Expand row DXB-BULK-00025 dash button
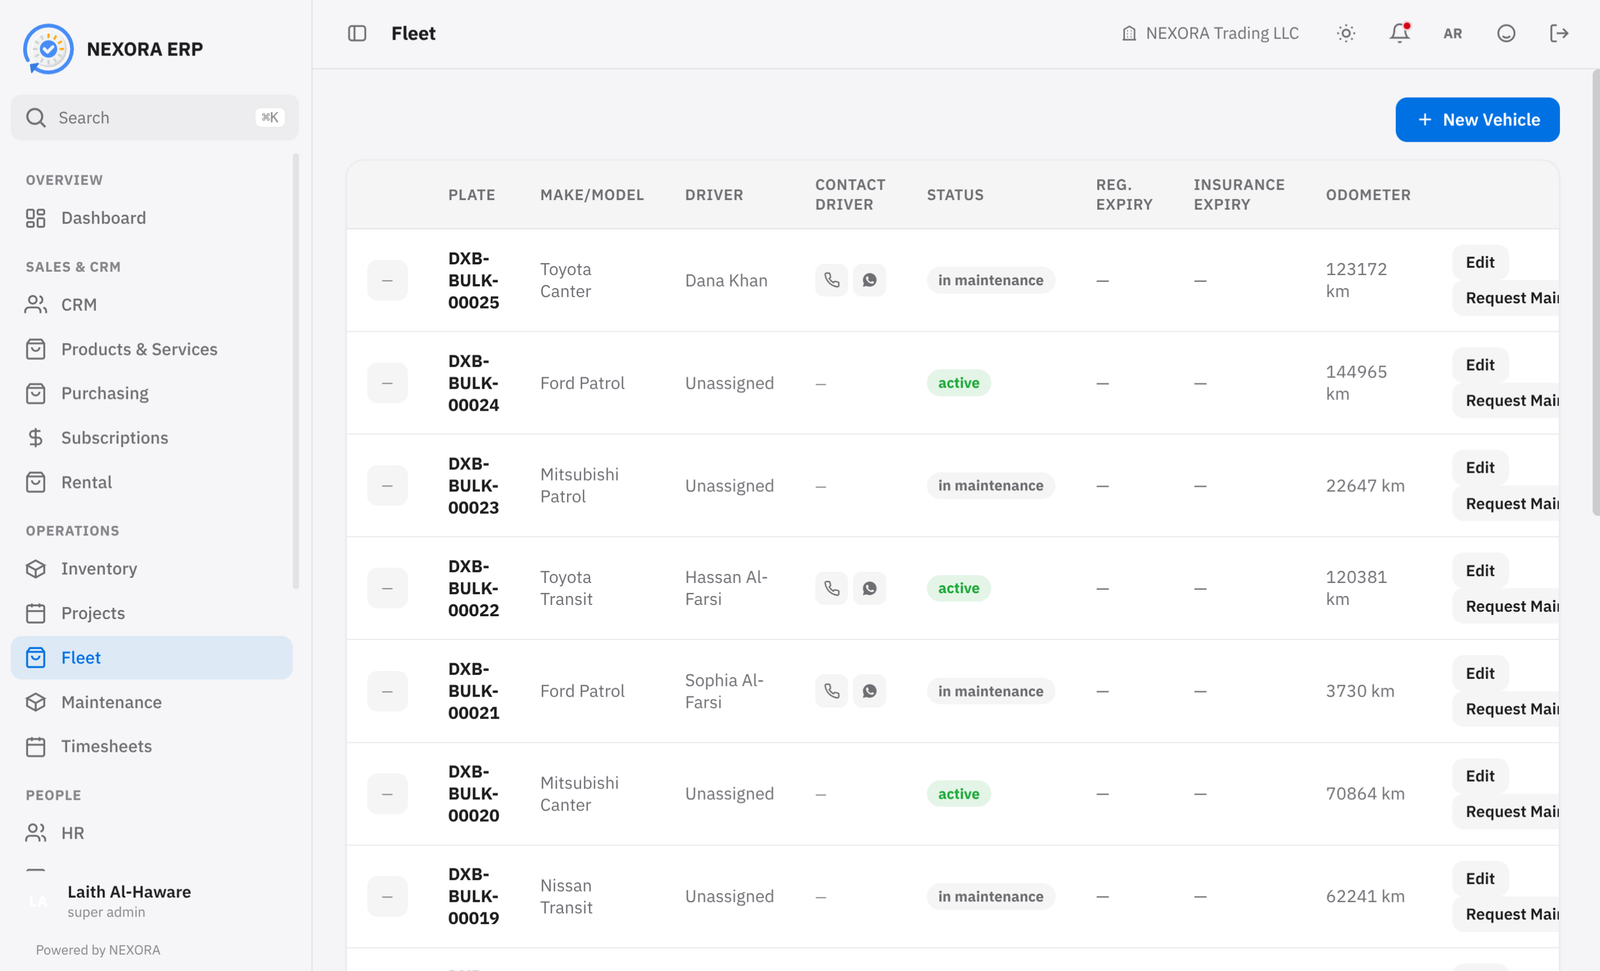Viewport: 1600px width, 971px height. (x=387, y=280)
